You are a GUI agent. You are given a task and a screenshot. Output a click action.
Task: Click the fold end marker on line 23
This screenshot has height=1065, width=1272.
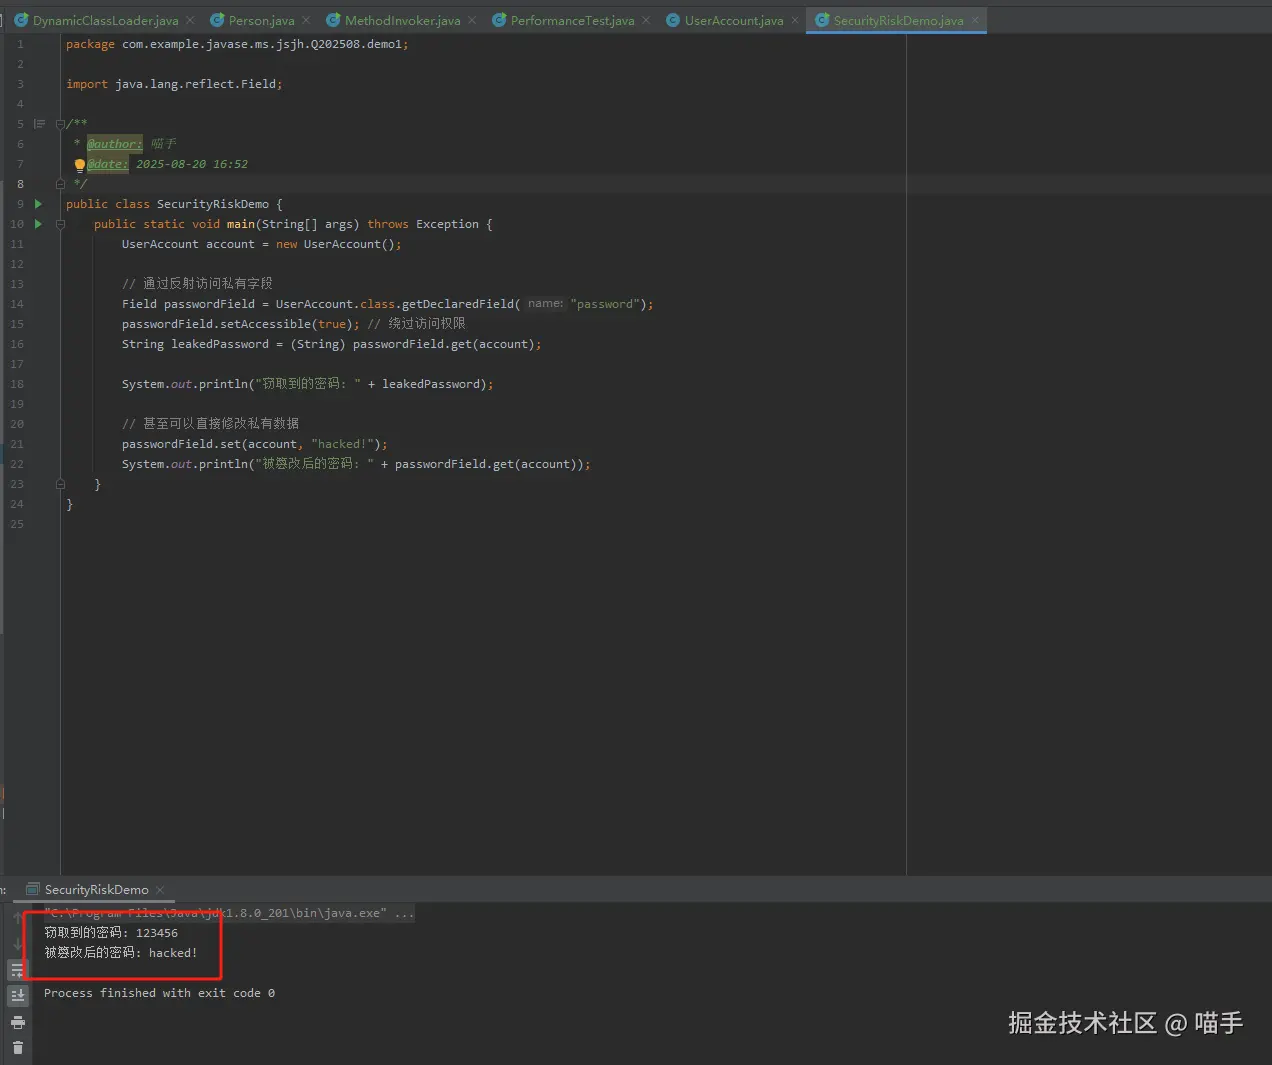click(x=60, y=484)
